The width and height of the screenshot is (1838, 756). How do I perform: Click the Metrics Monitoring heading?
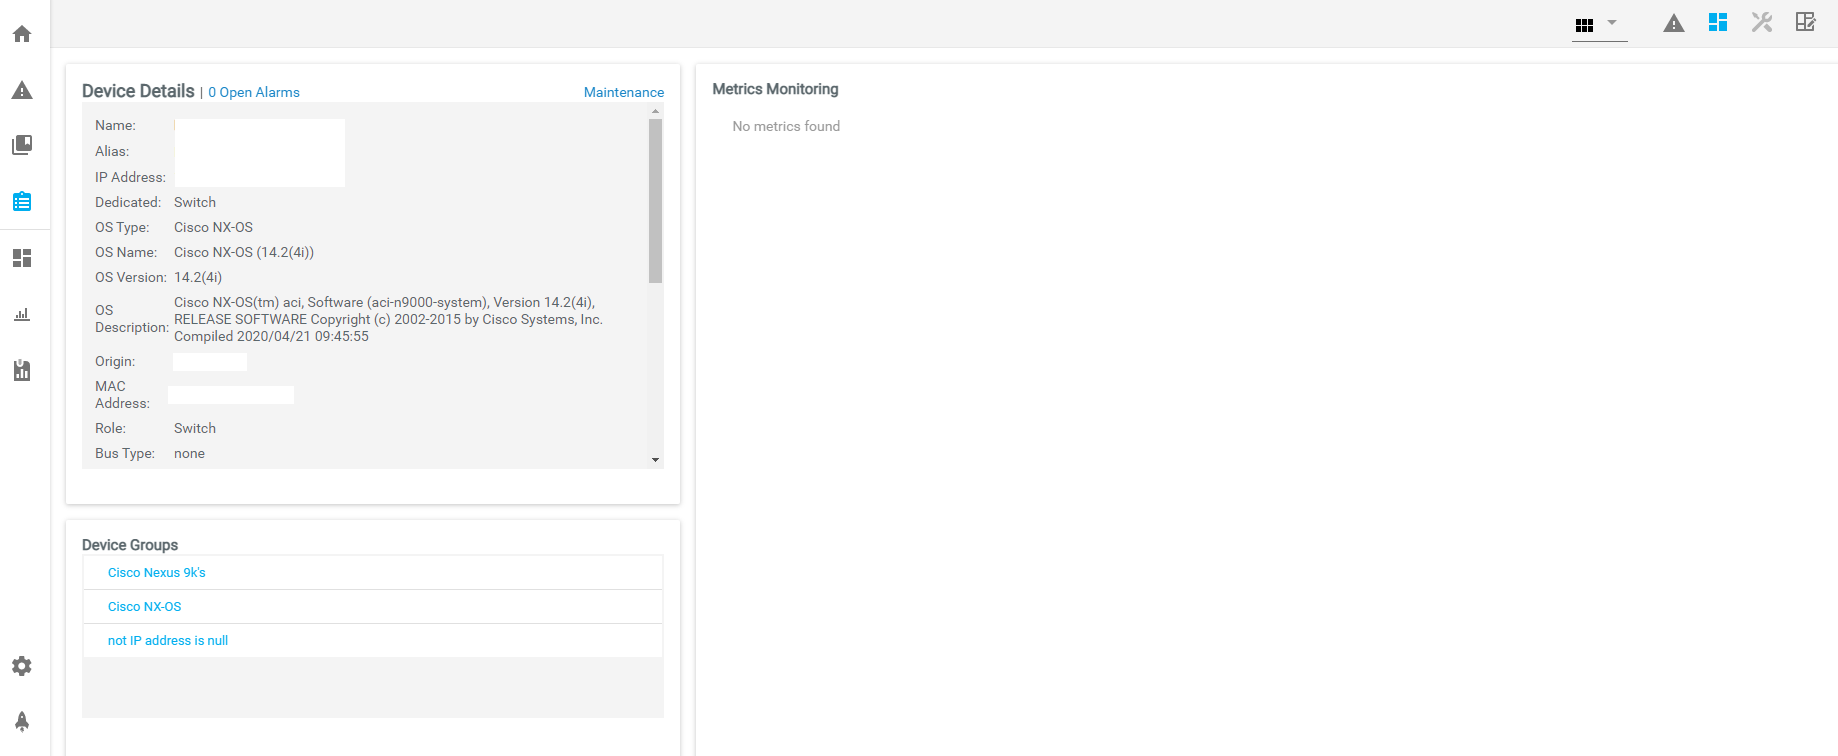click(775, 89)
